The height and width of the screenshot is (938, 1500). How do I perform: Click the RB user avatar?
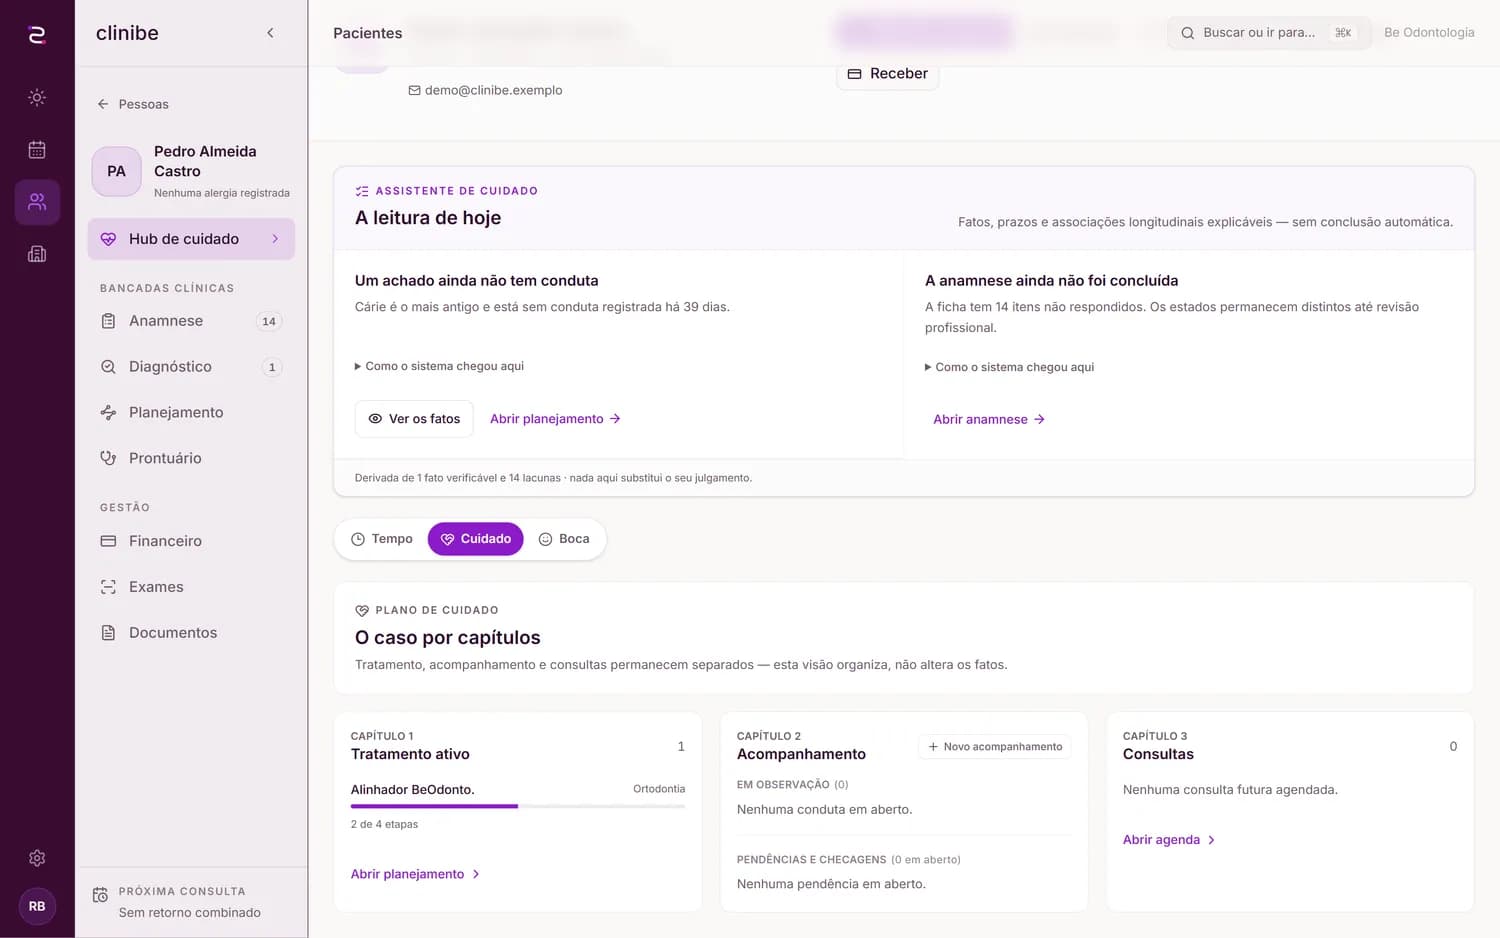click(37, 906)
